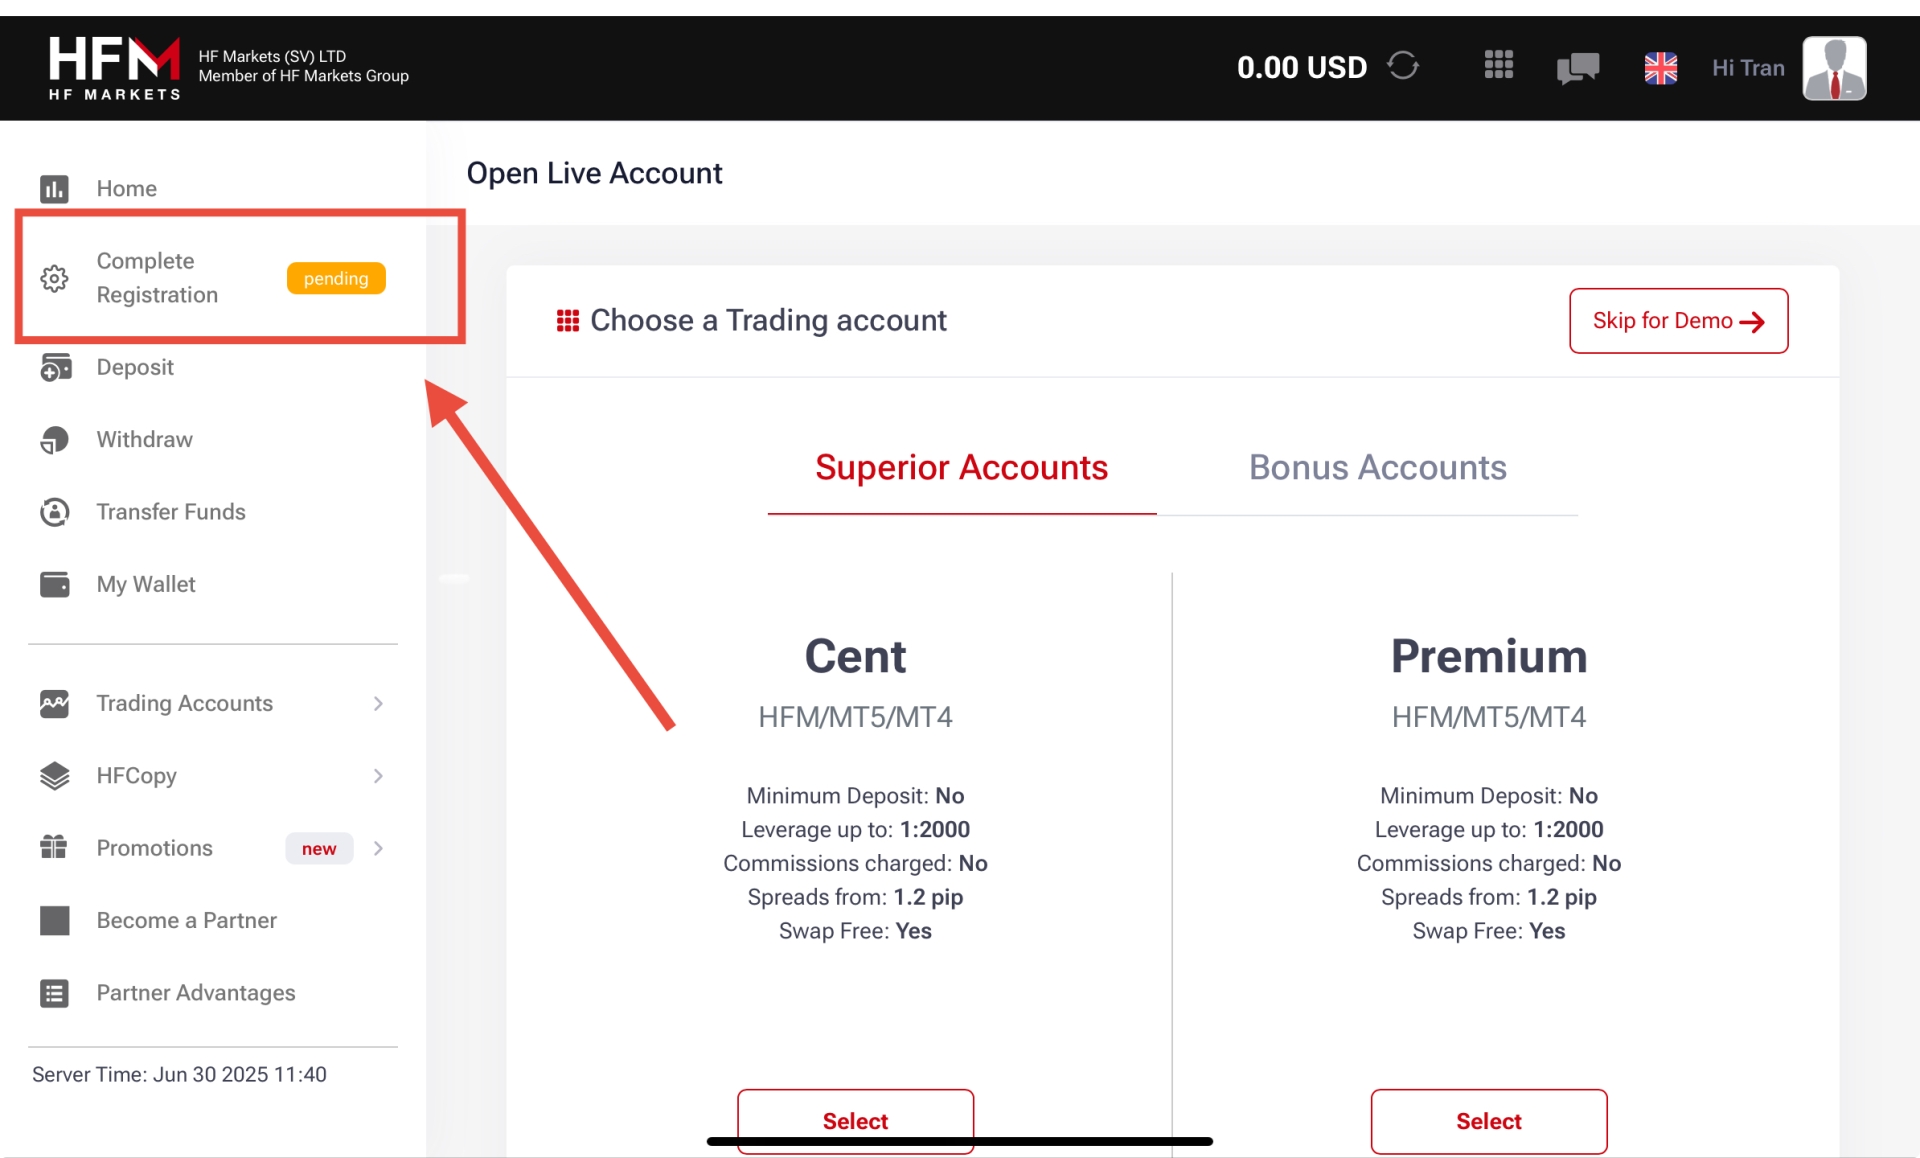Screen dimensions: 1920x1158
Task: Open Partner Advantages in sidebar
Action: (195, 993)
